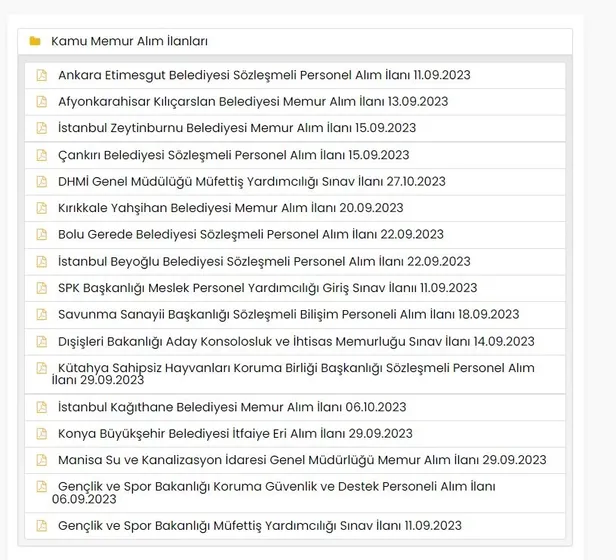Click PDF icon for İstanbul Beyoğlu Belediyesi ilanı
Image resolution: width=616 pixels, height=560 pixels.
[x=42, y=262]
